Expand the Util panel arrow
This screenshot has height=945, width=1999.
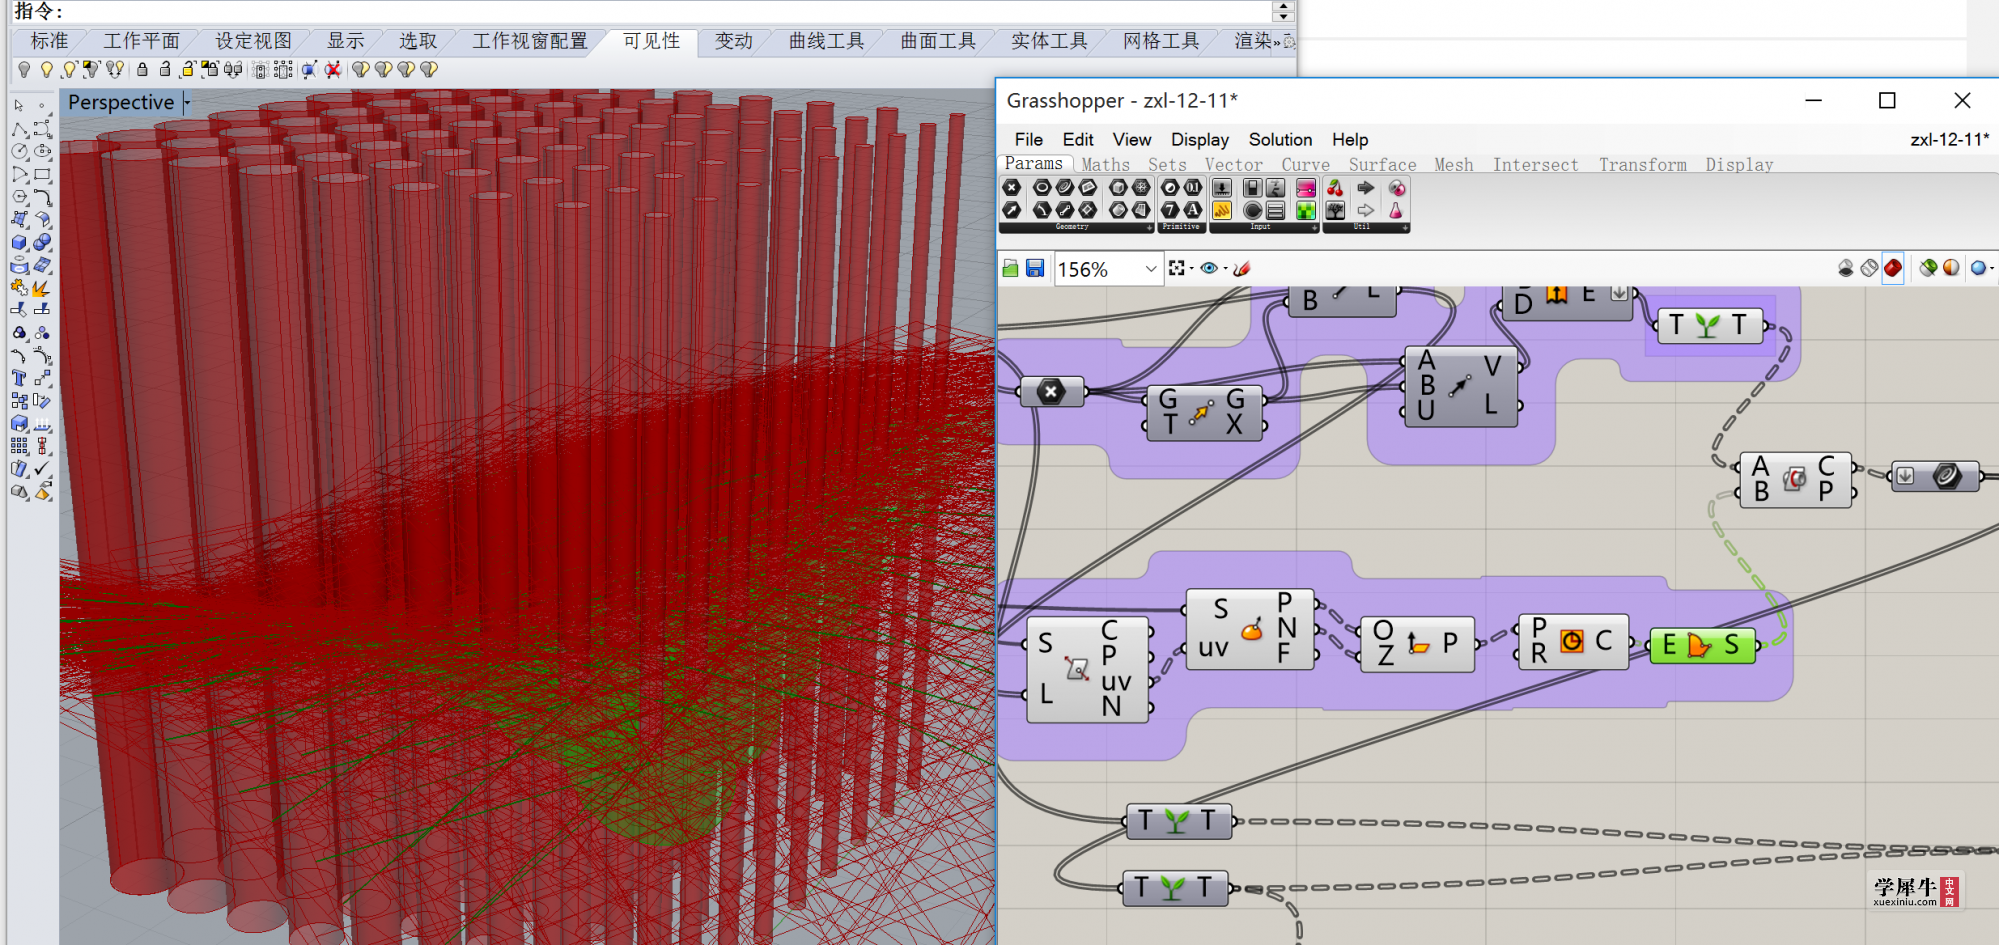click(1405, 228)
